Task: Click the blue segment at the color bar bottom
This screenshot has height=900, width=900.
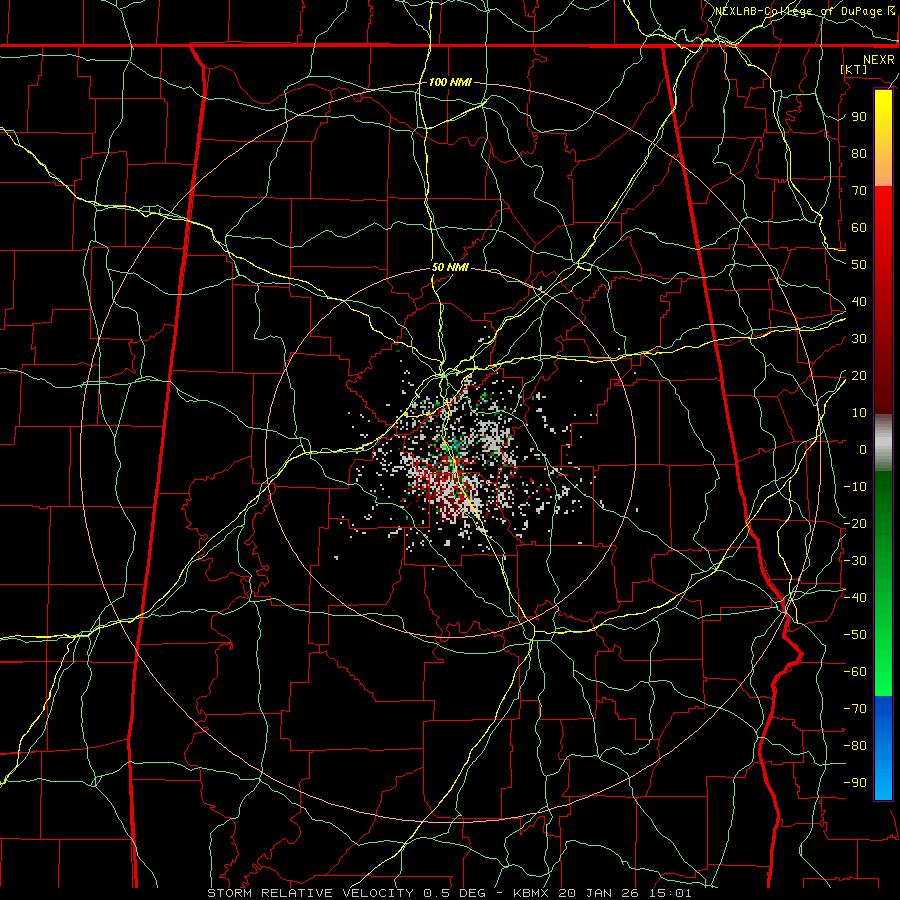Action: 883,748
